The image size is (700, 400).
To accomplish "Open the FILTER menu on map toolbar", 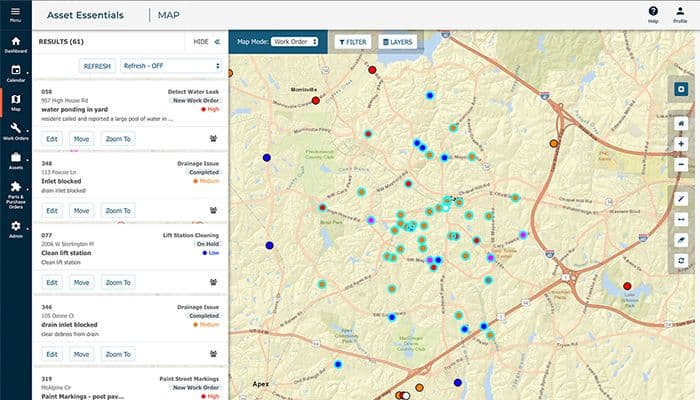I will pyautogui.click(x=352, y=42).
